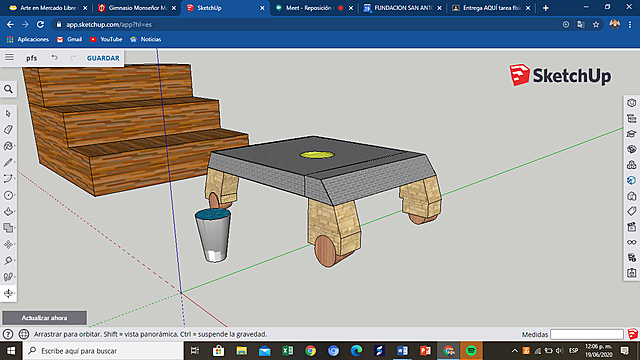Select the Circle shape tool
This screenshot has width=640, height=360.
pyautogui.click(x=8, y=195)
